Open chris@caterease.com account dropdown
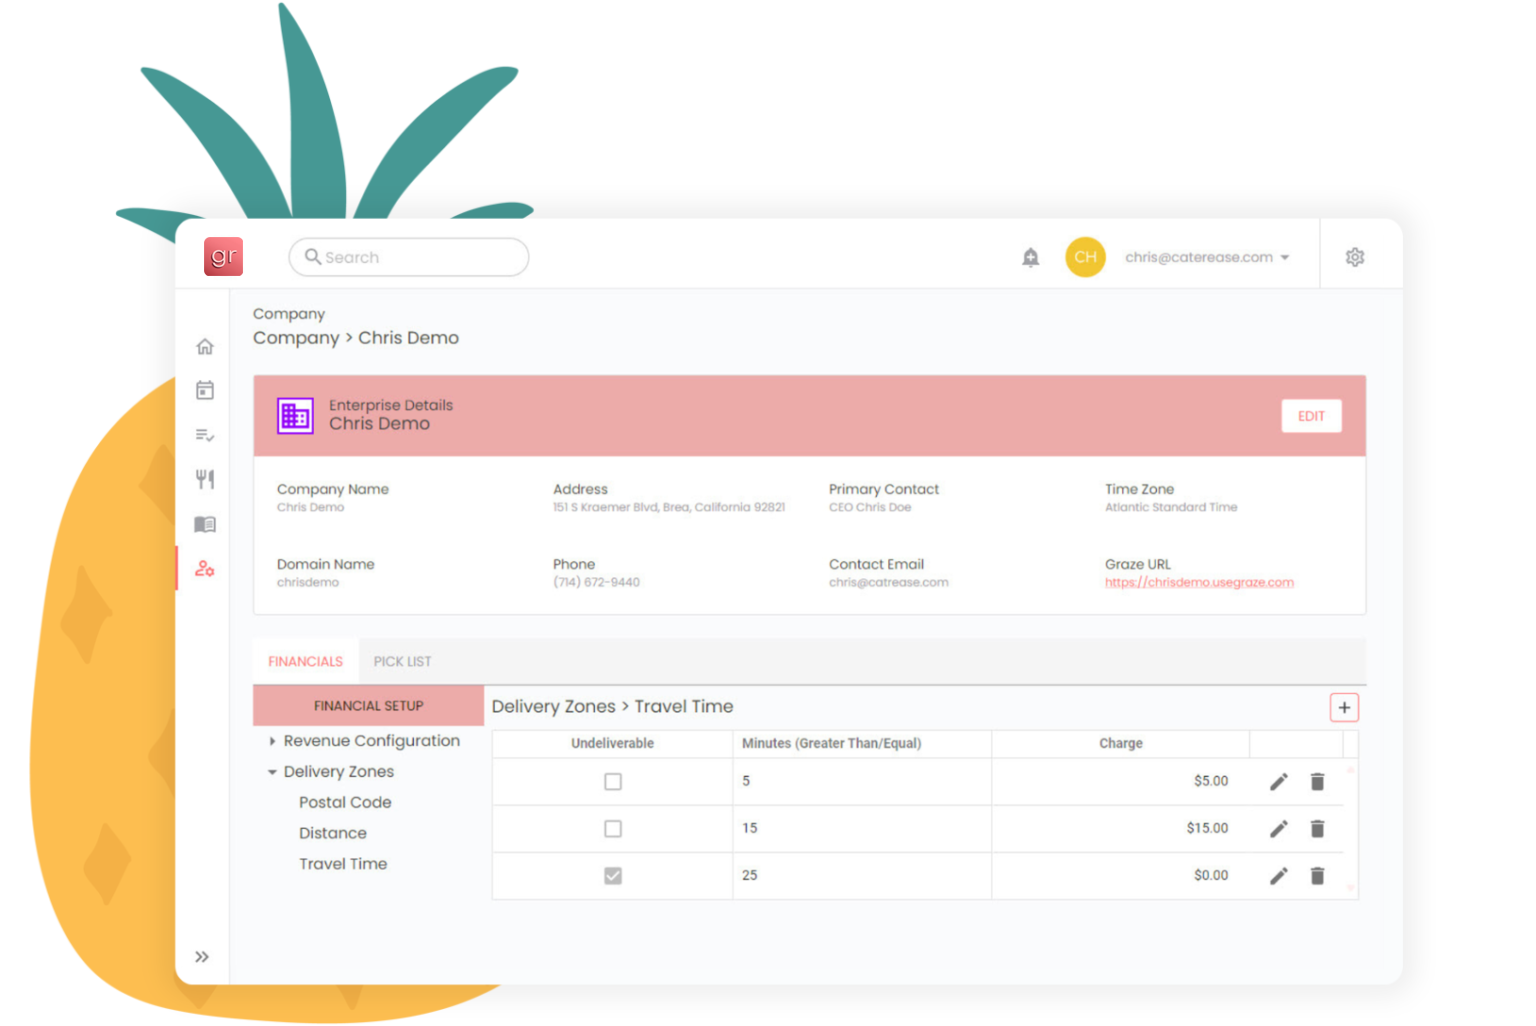The image size is (1536, 1026). 1206,258
